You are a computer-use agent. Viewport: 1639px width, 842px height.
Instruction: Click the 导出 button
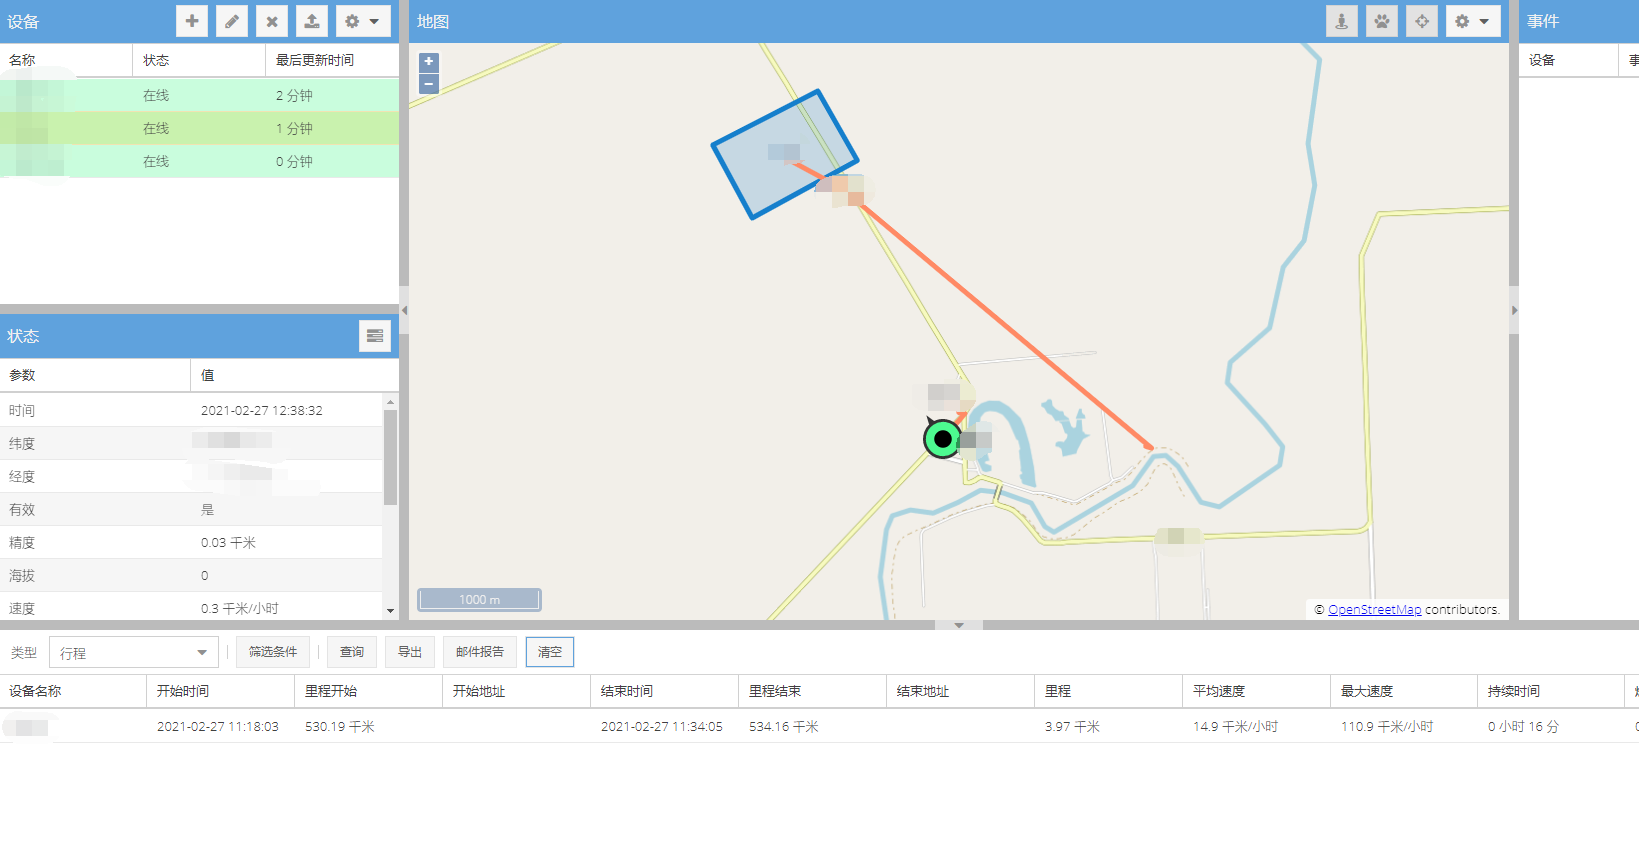pos(410,652)
